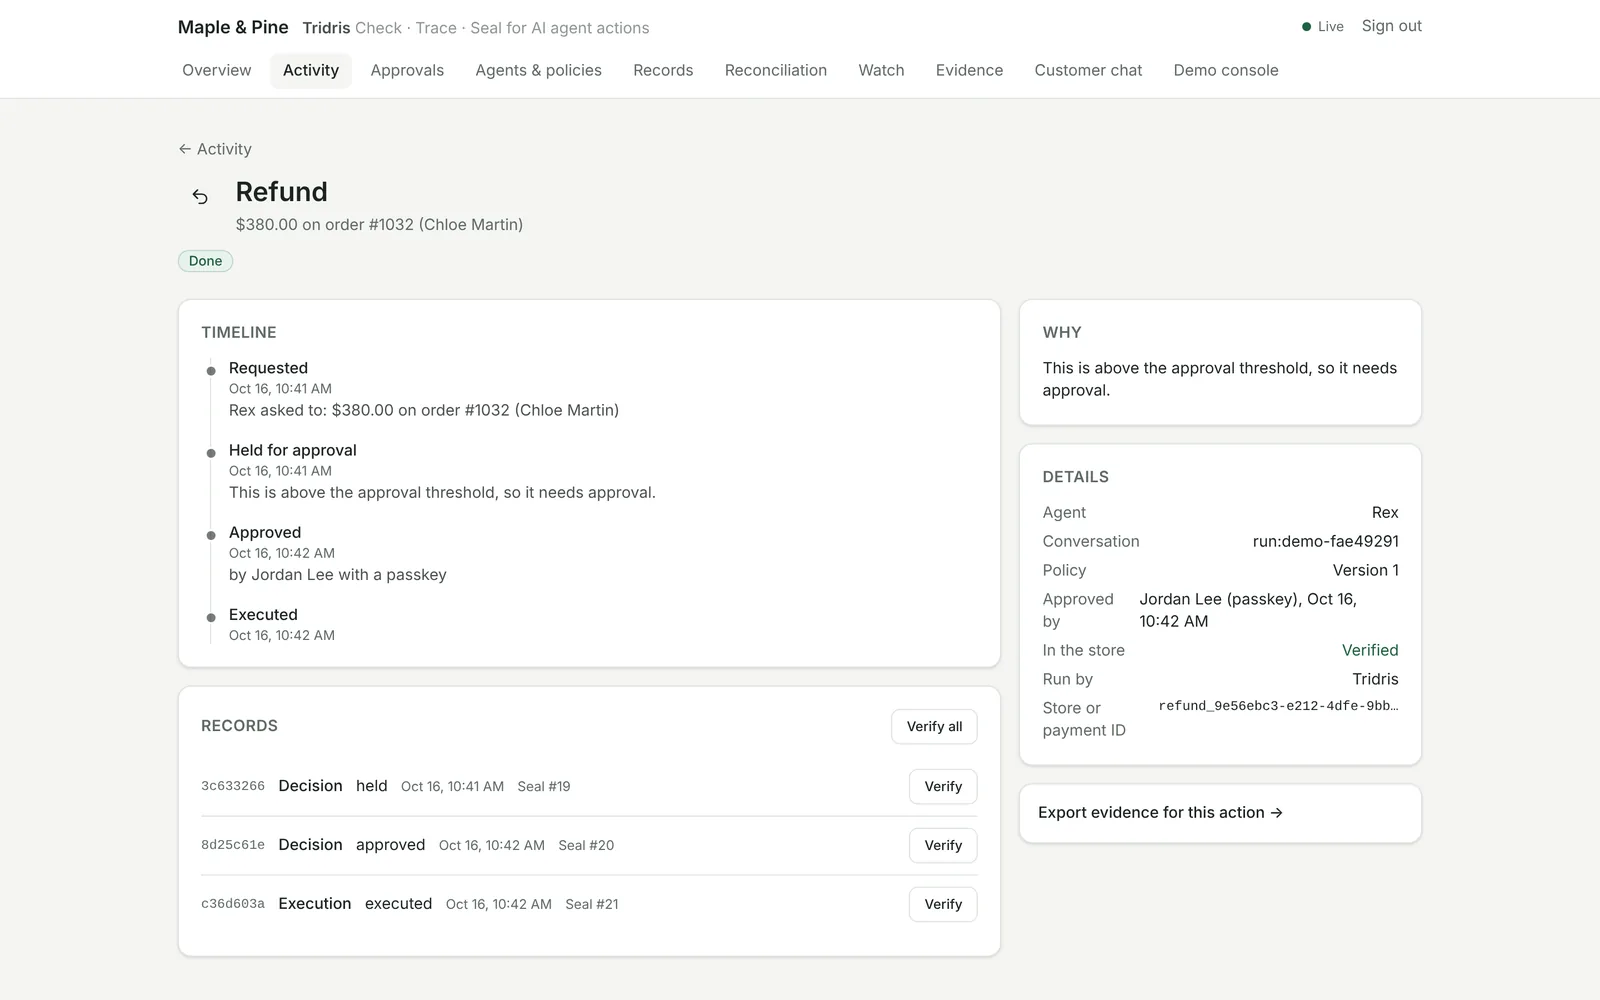The width and height of the screenshot is (1600, 1000).
Task: Click the Policy value Version 1
Action: click(1365, 570)
